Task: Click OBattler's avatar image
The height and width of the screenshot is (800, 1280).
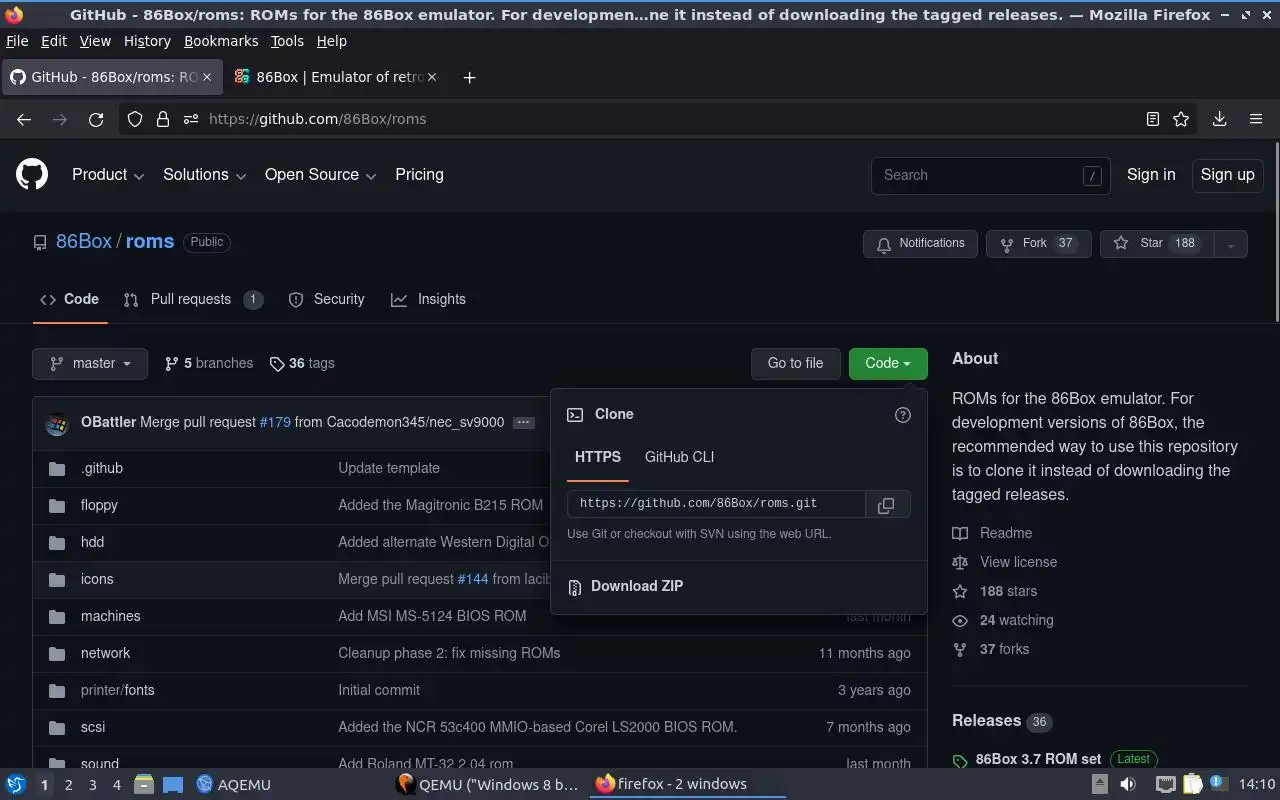Action: (57, 423)
